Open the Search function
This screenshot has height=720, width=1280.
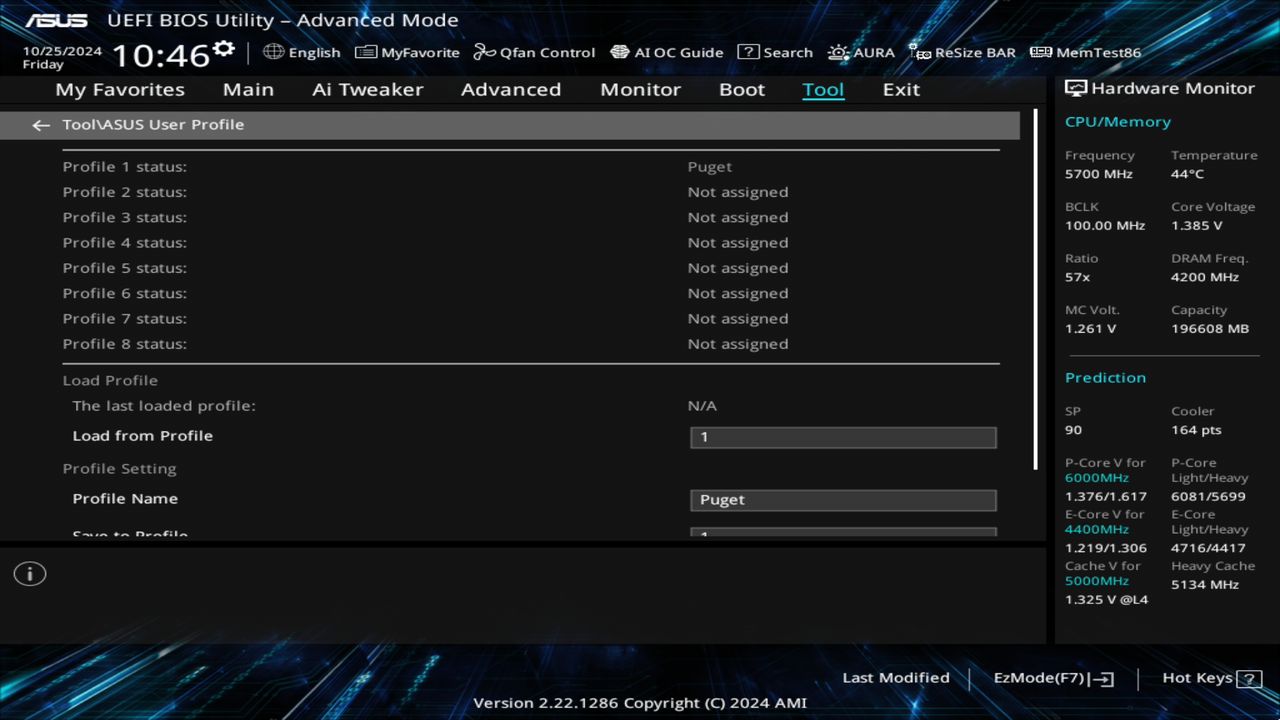[775, 52]
